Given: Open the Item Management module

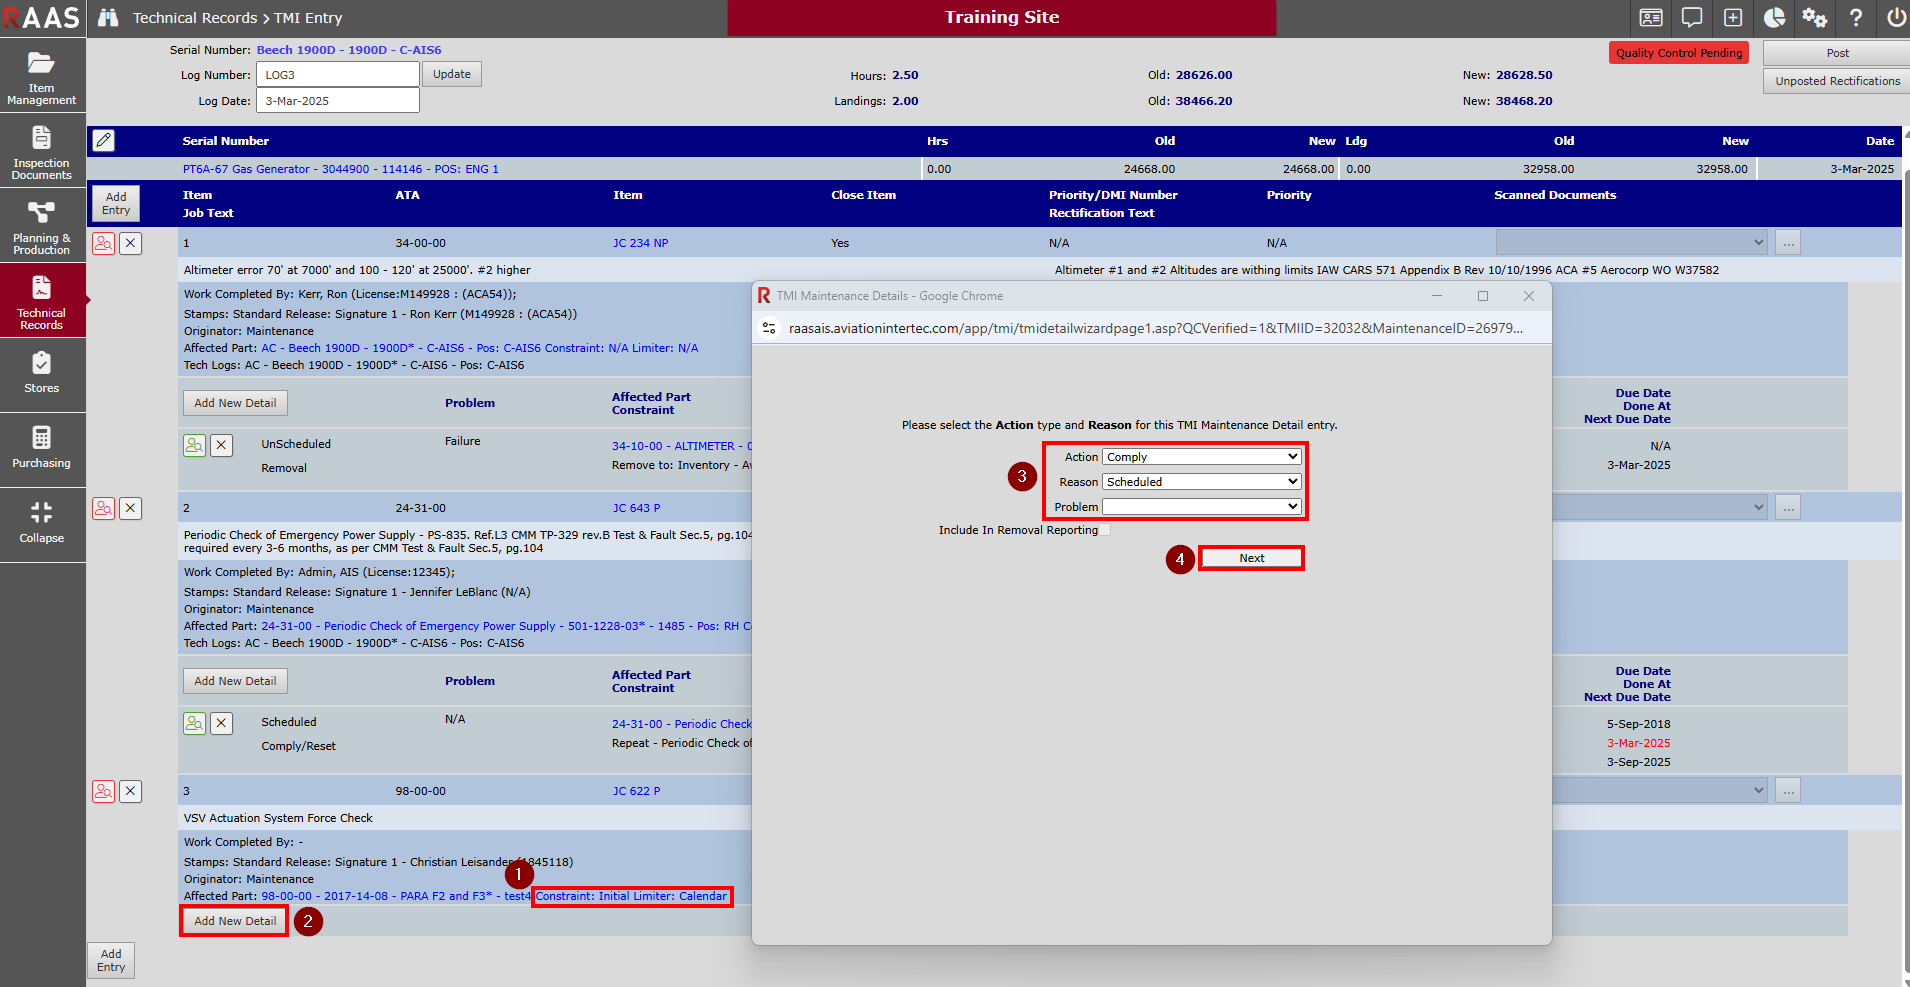Looking at the screenshot, I should coord(41,77).
